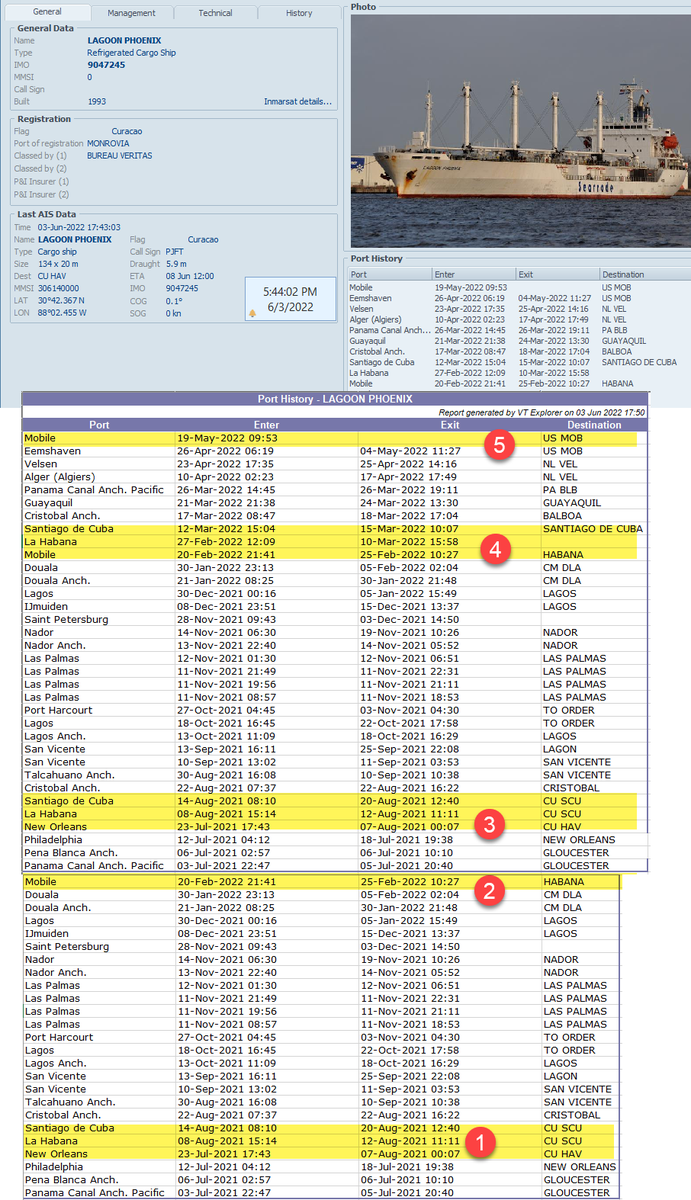
Task: Click the Report generated by VT Explorer line
Action: [x=543, y=411]
